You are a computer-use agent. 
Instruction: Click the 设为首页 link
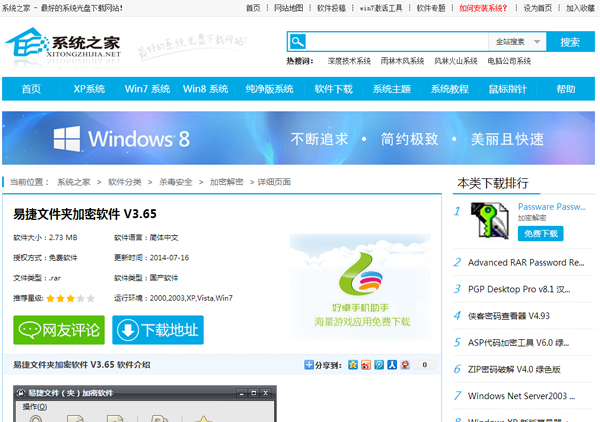pyautogui.click(x=538, y=8)
